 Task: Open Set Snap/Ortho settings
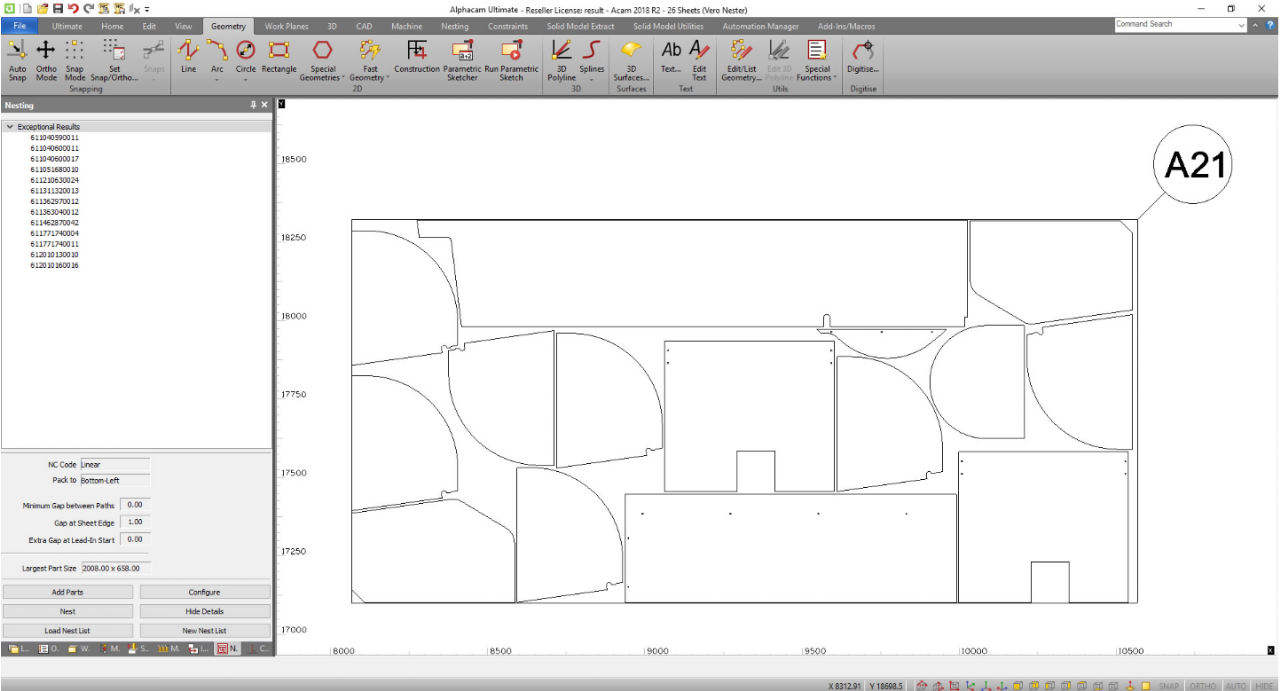(114, 60)
